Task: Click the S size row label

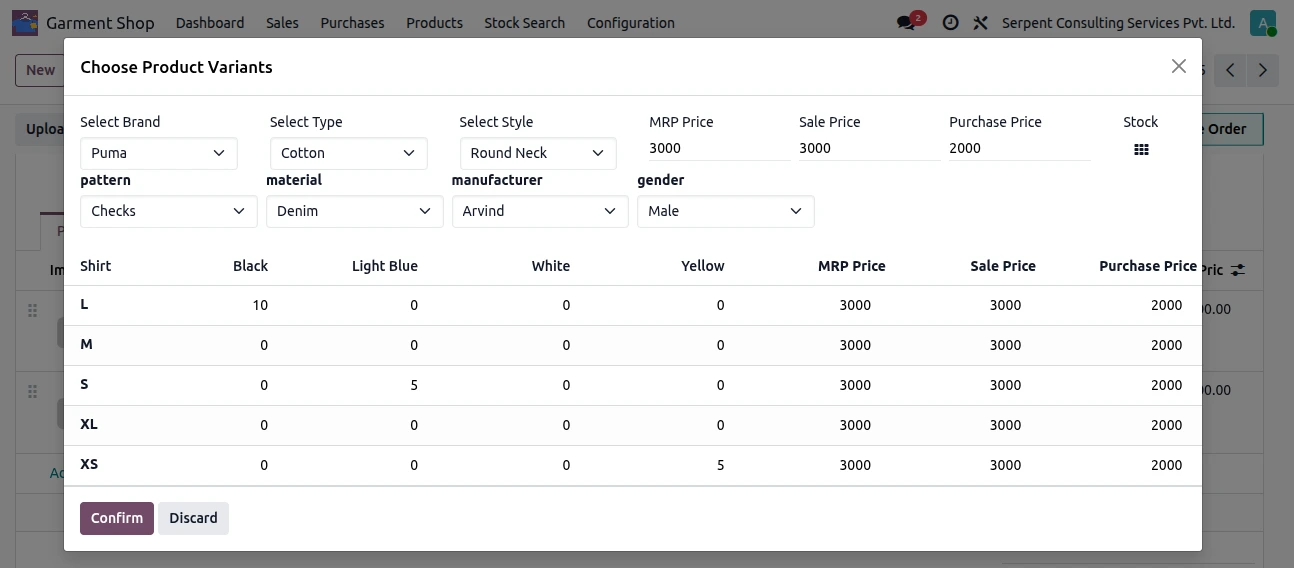Action: coord(84,384)
